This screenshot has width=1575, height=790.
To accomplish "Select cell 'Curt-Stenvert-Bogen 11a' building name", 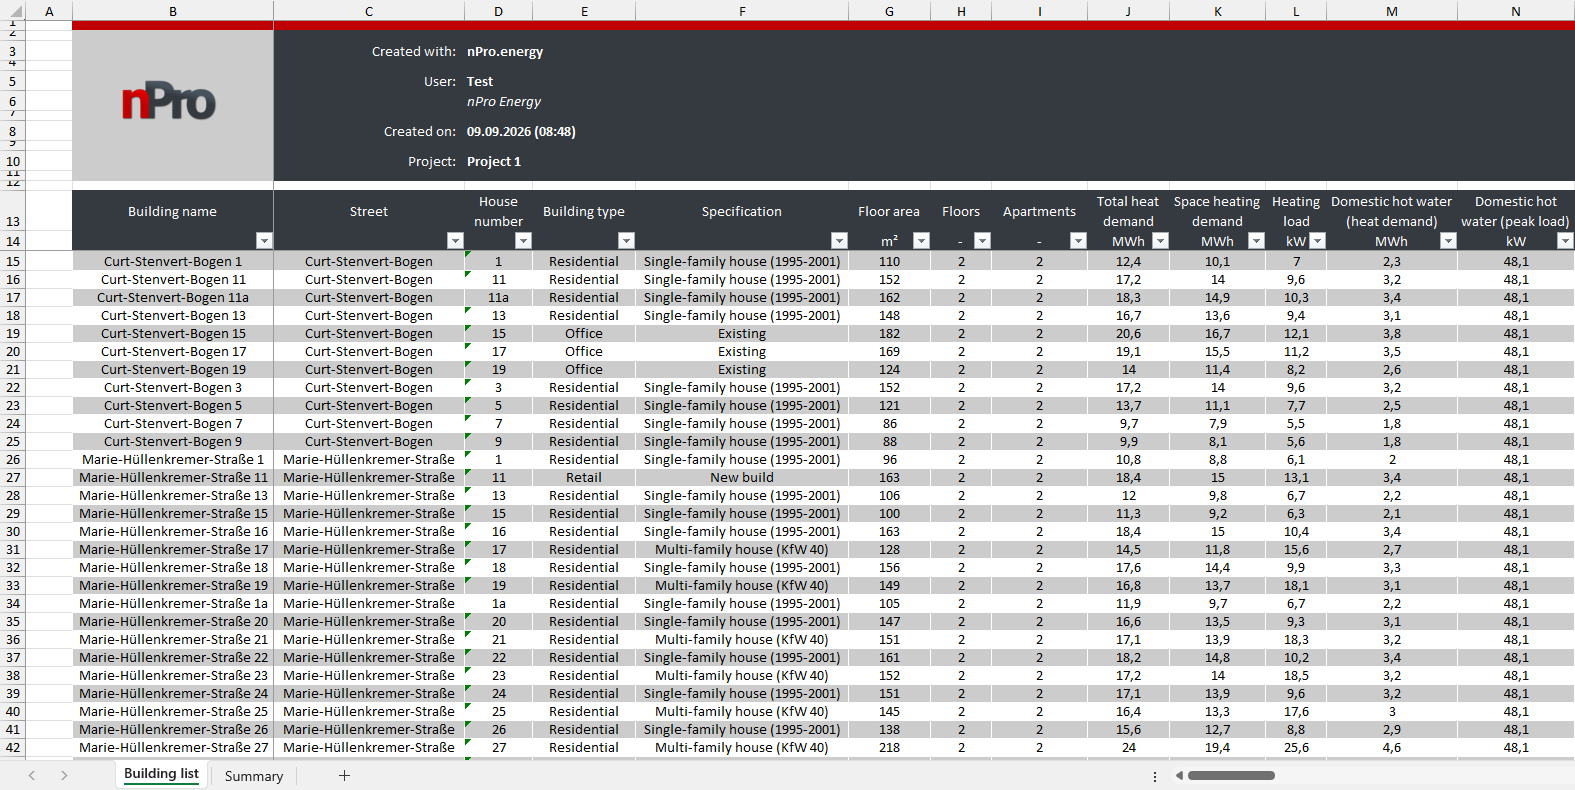I will pos(173,297).
